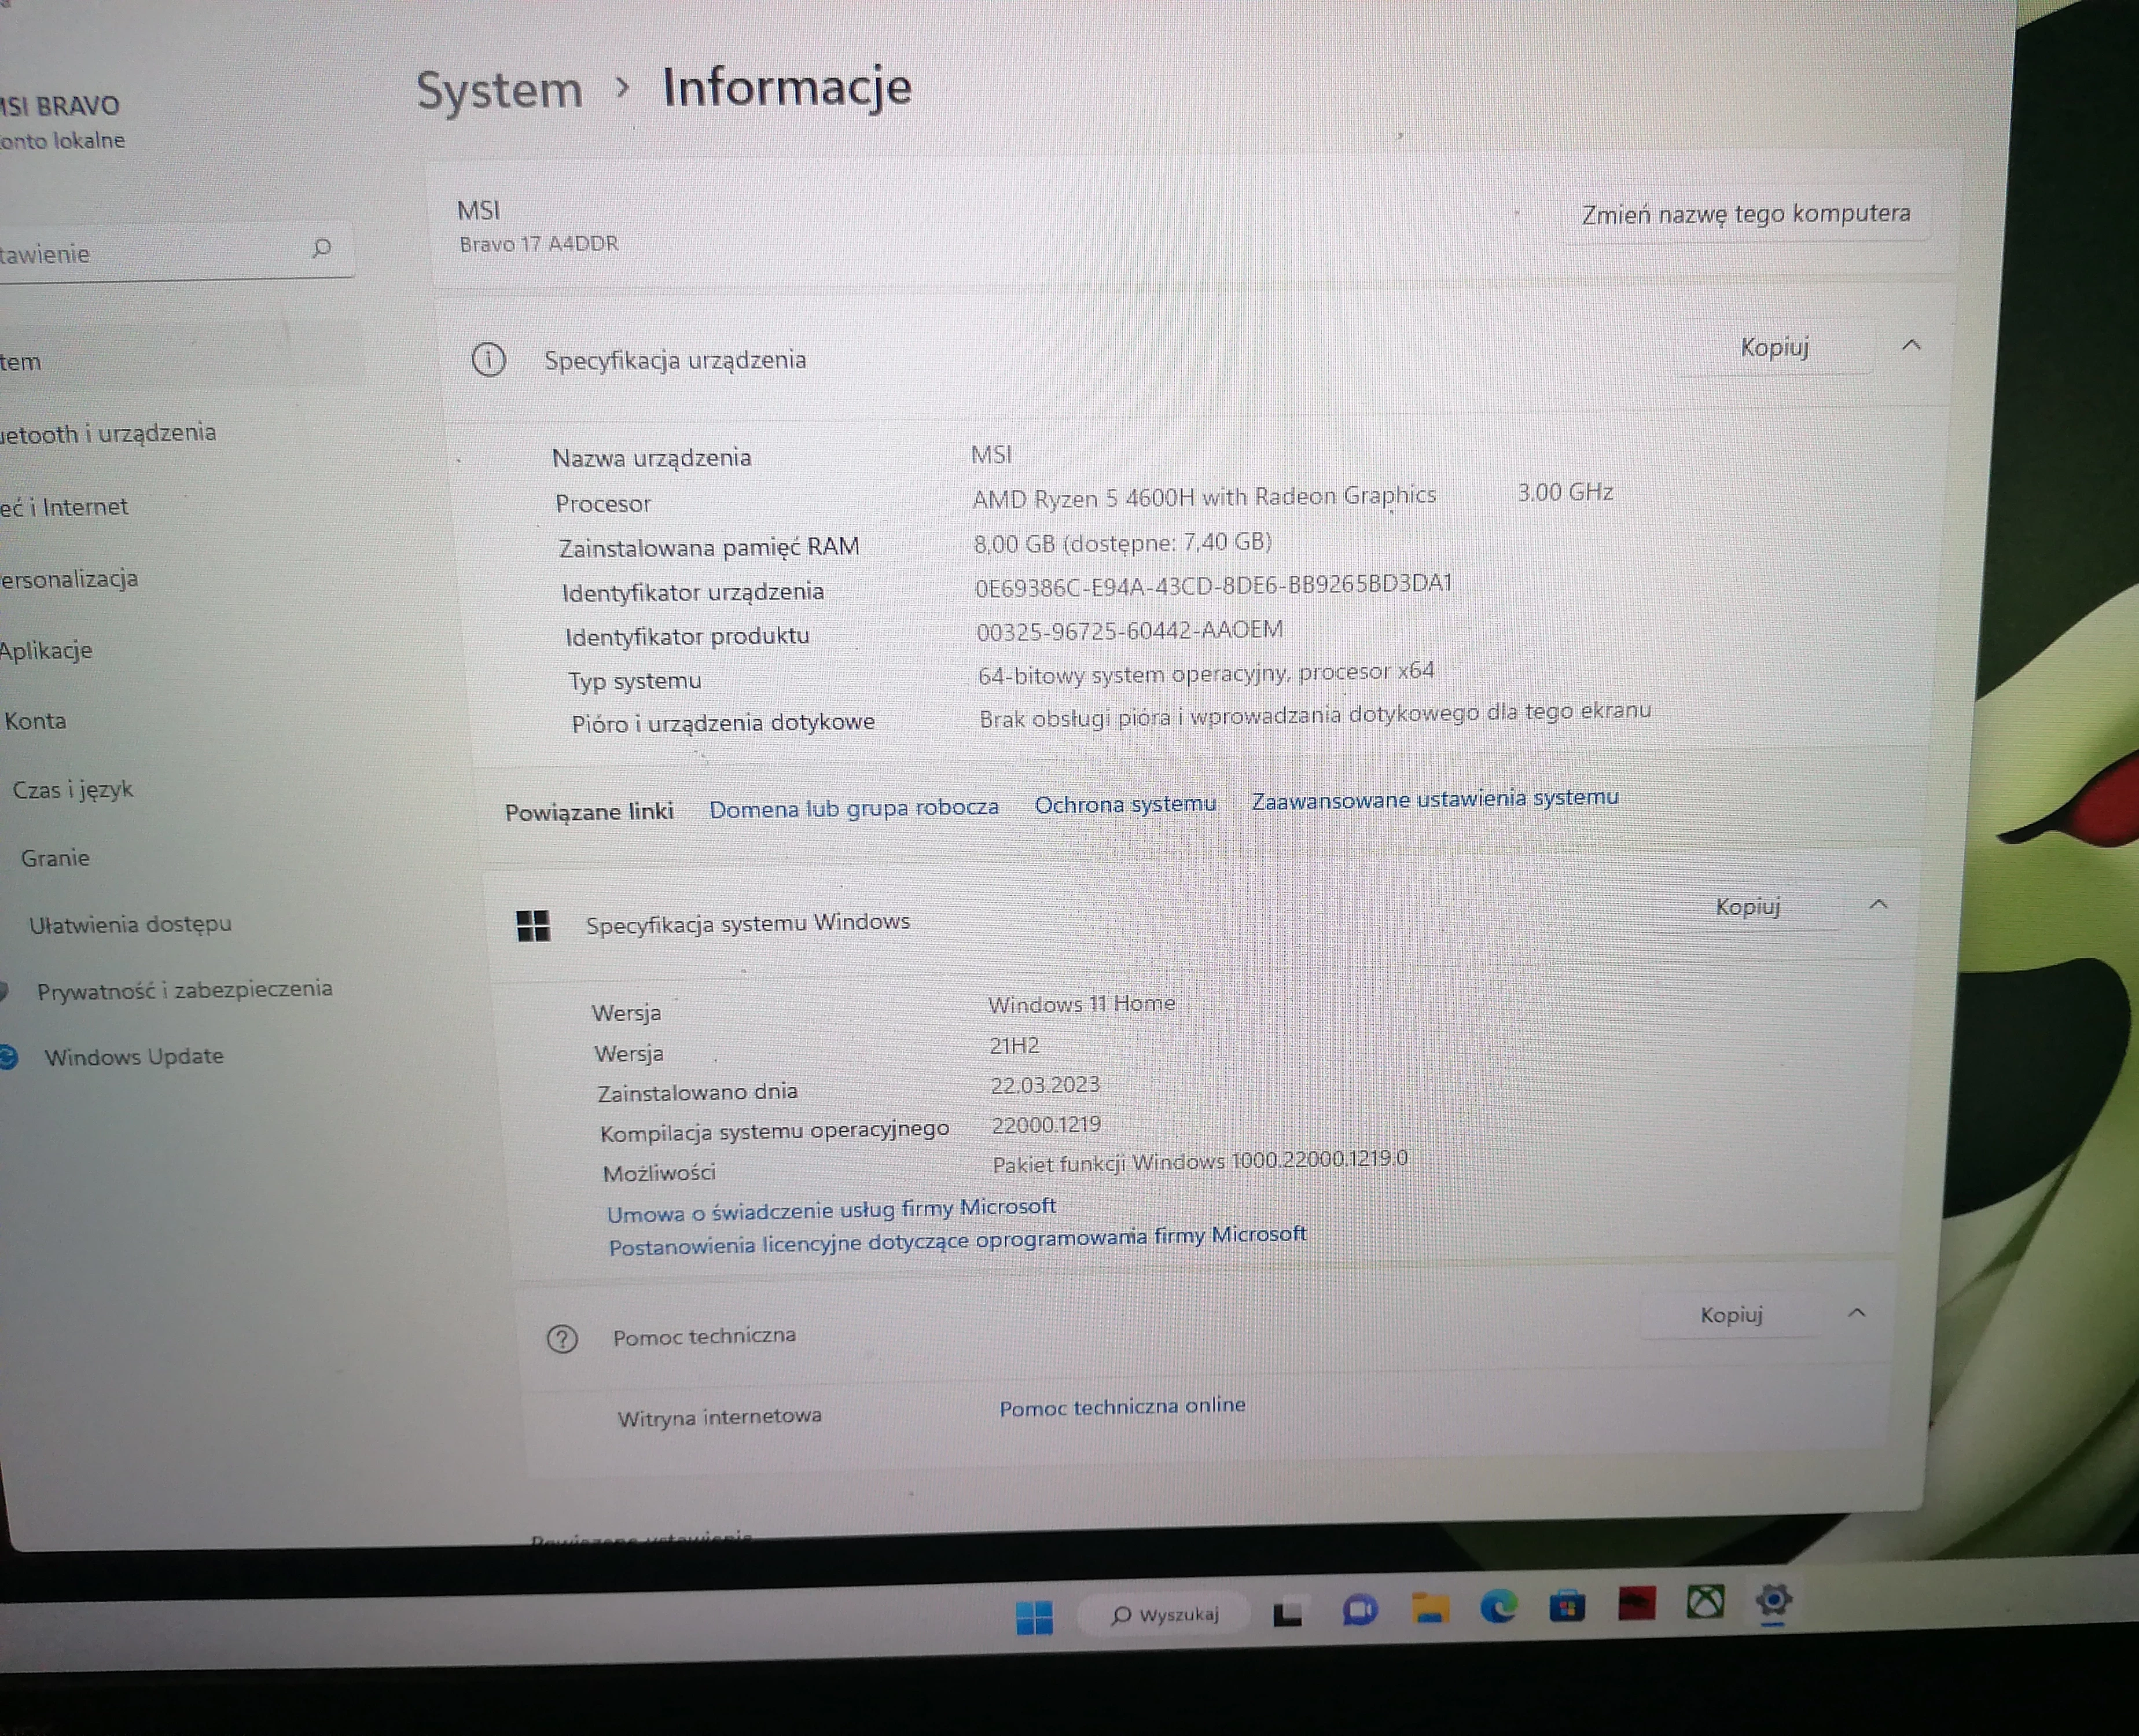Collapse the Specyfikacja urządzenia section
Screen dimensions: 2139x1736
(1913, 345)
